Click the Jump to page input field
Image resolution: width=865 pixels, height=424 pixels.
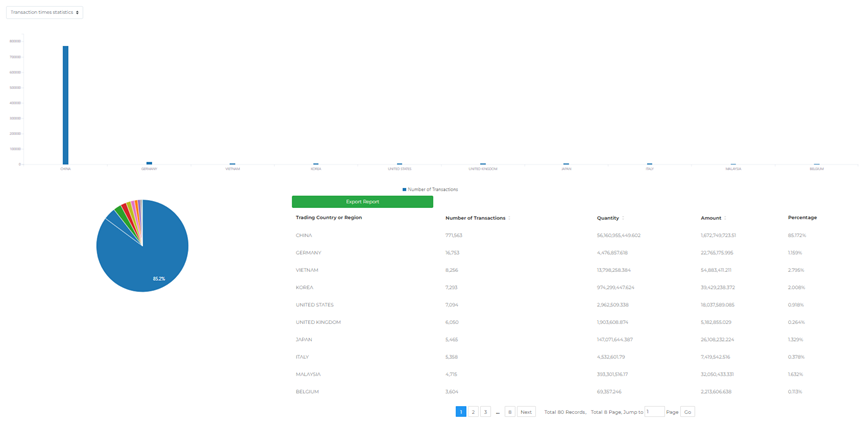[654, 412]
